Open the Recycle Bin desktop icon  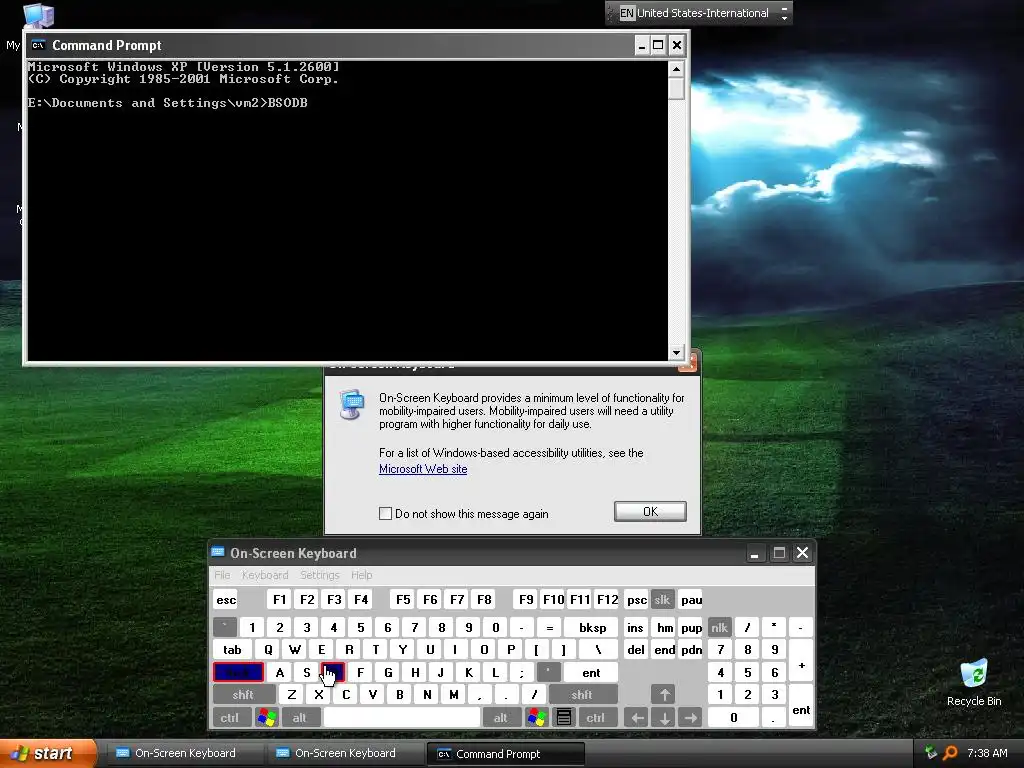(x=974, y=683)
